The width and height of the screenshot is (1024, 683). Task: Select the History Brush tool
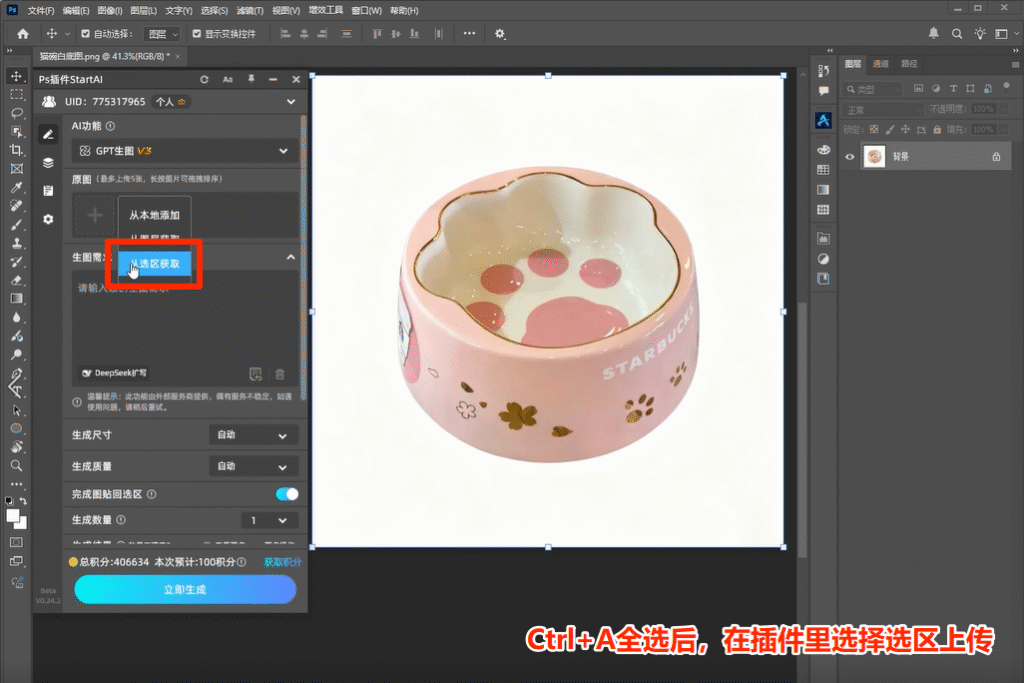[x=16, y=262]
